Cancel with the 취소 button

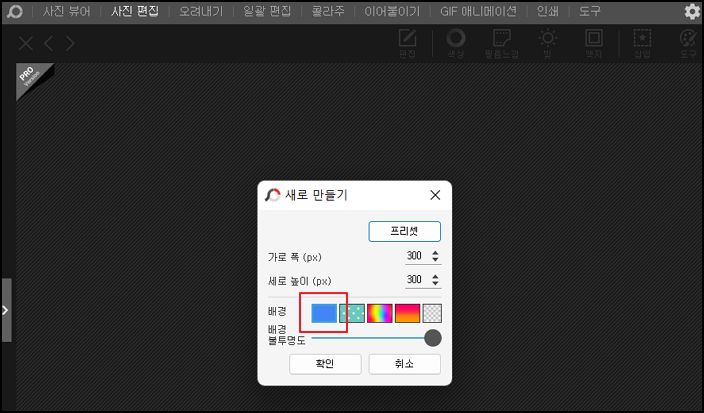(x=405, y=364)
